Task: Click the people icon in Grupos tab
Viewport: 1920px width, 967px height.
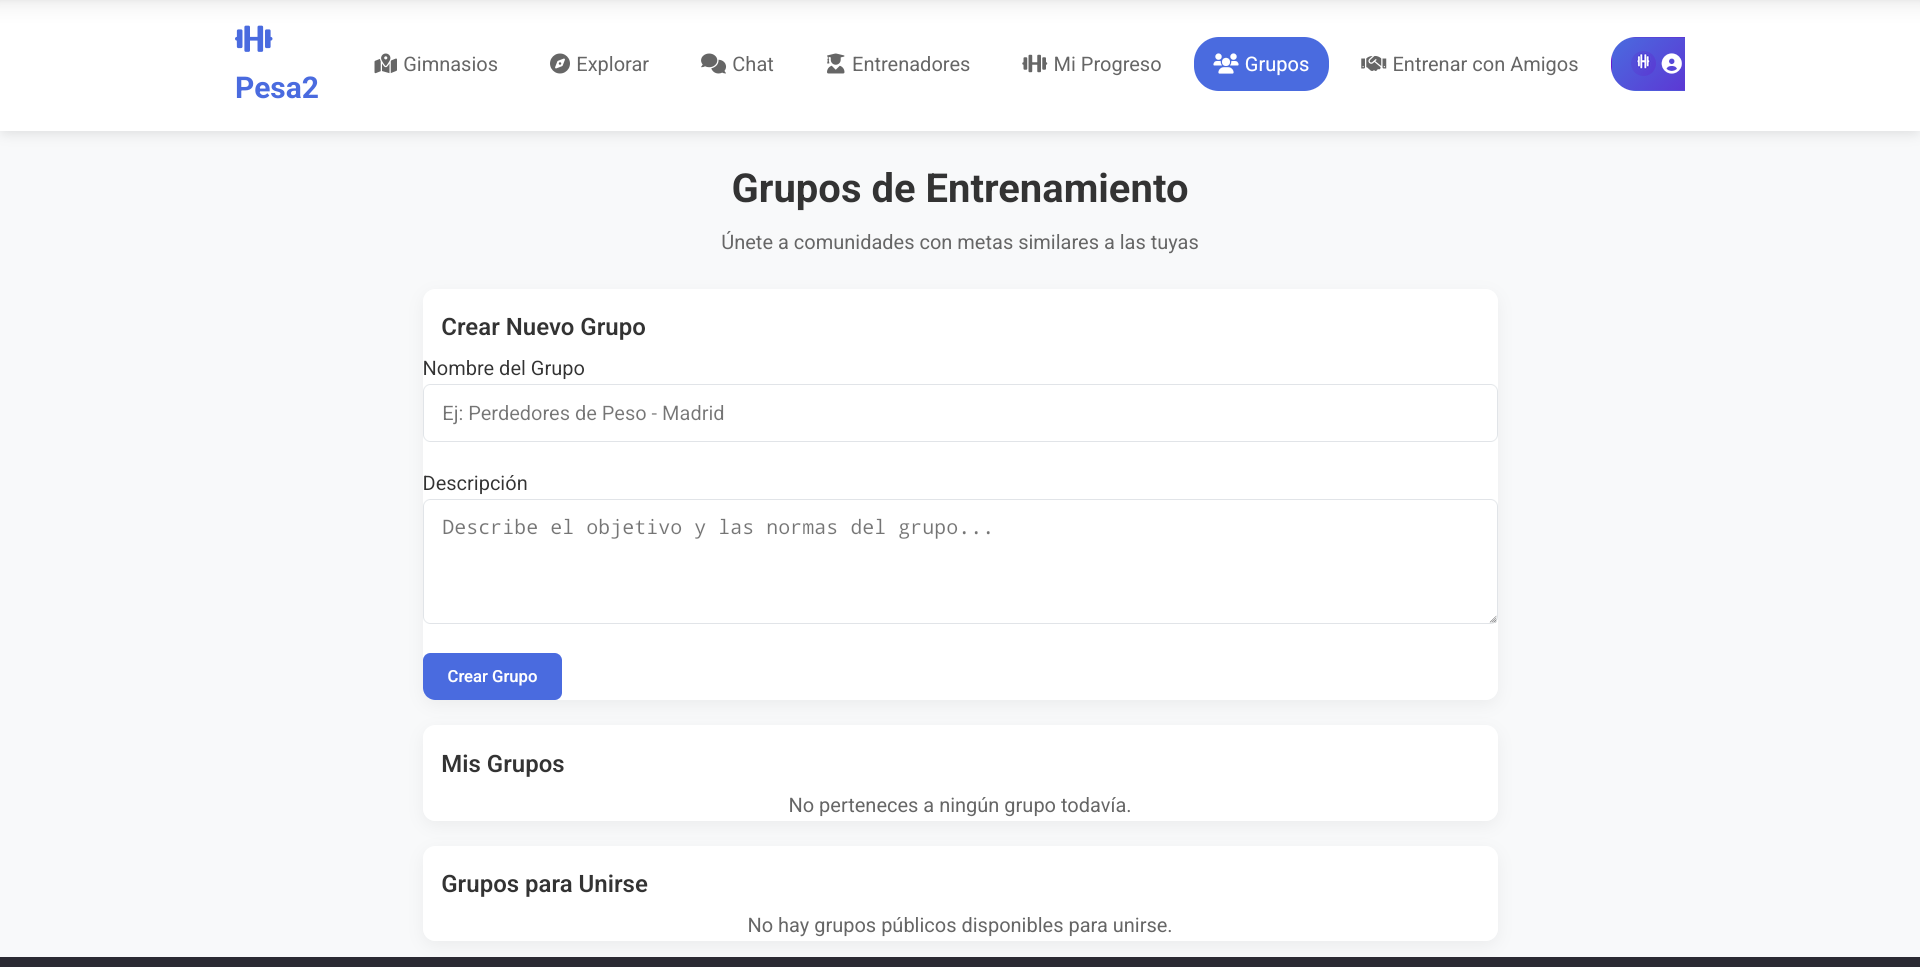Action: [x=1225, y=64]
